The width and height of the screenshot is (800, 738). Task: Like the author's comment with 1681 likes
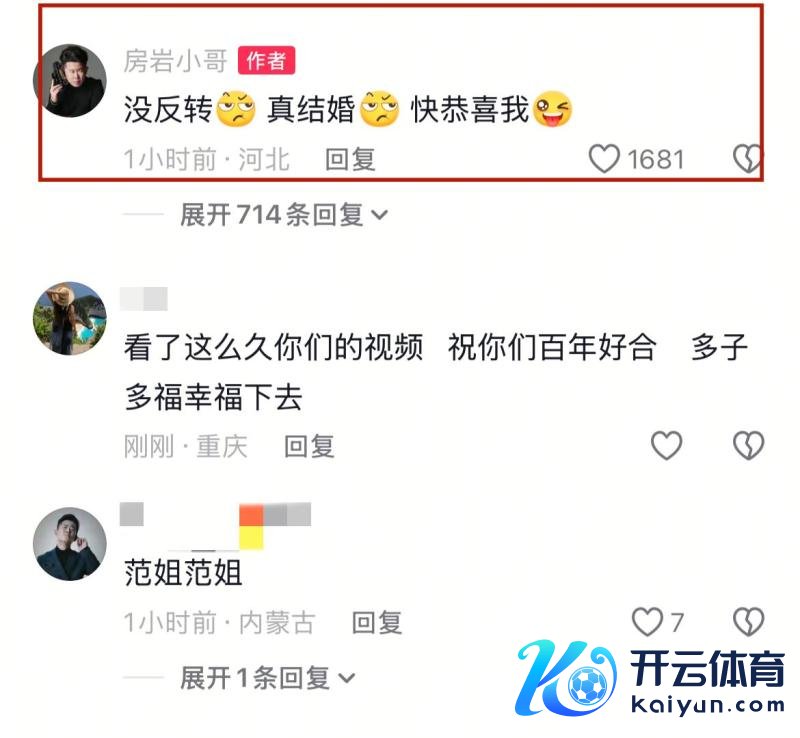[x=604, y=159]
